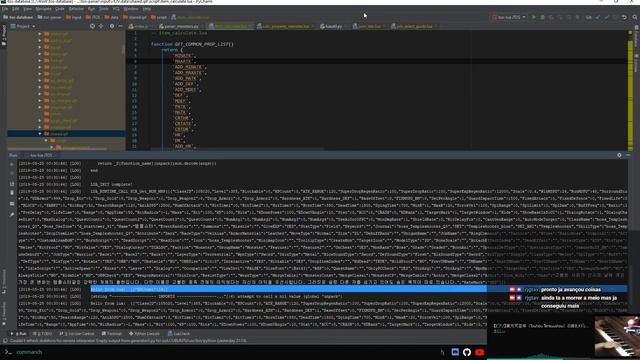Image resolution: width=640 pixels, height=360 pixels.
Task: Click the locate/scroll-from-source target icon
Action: [92, 26]
